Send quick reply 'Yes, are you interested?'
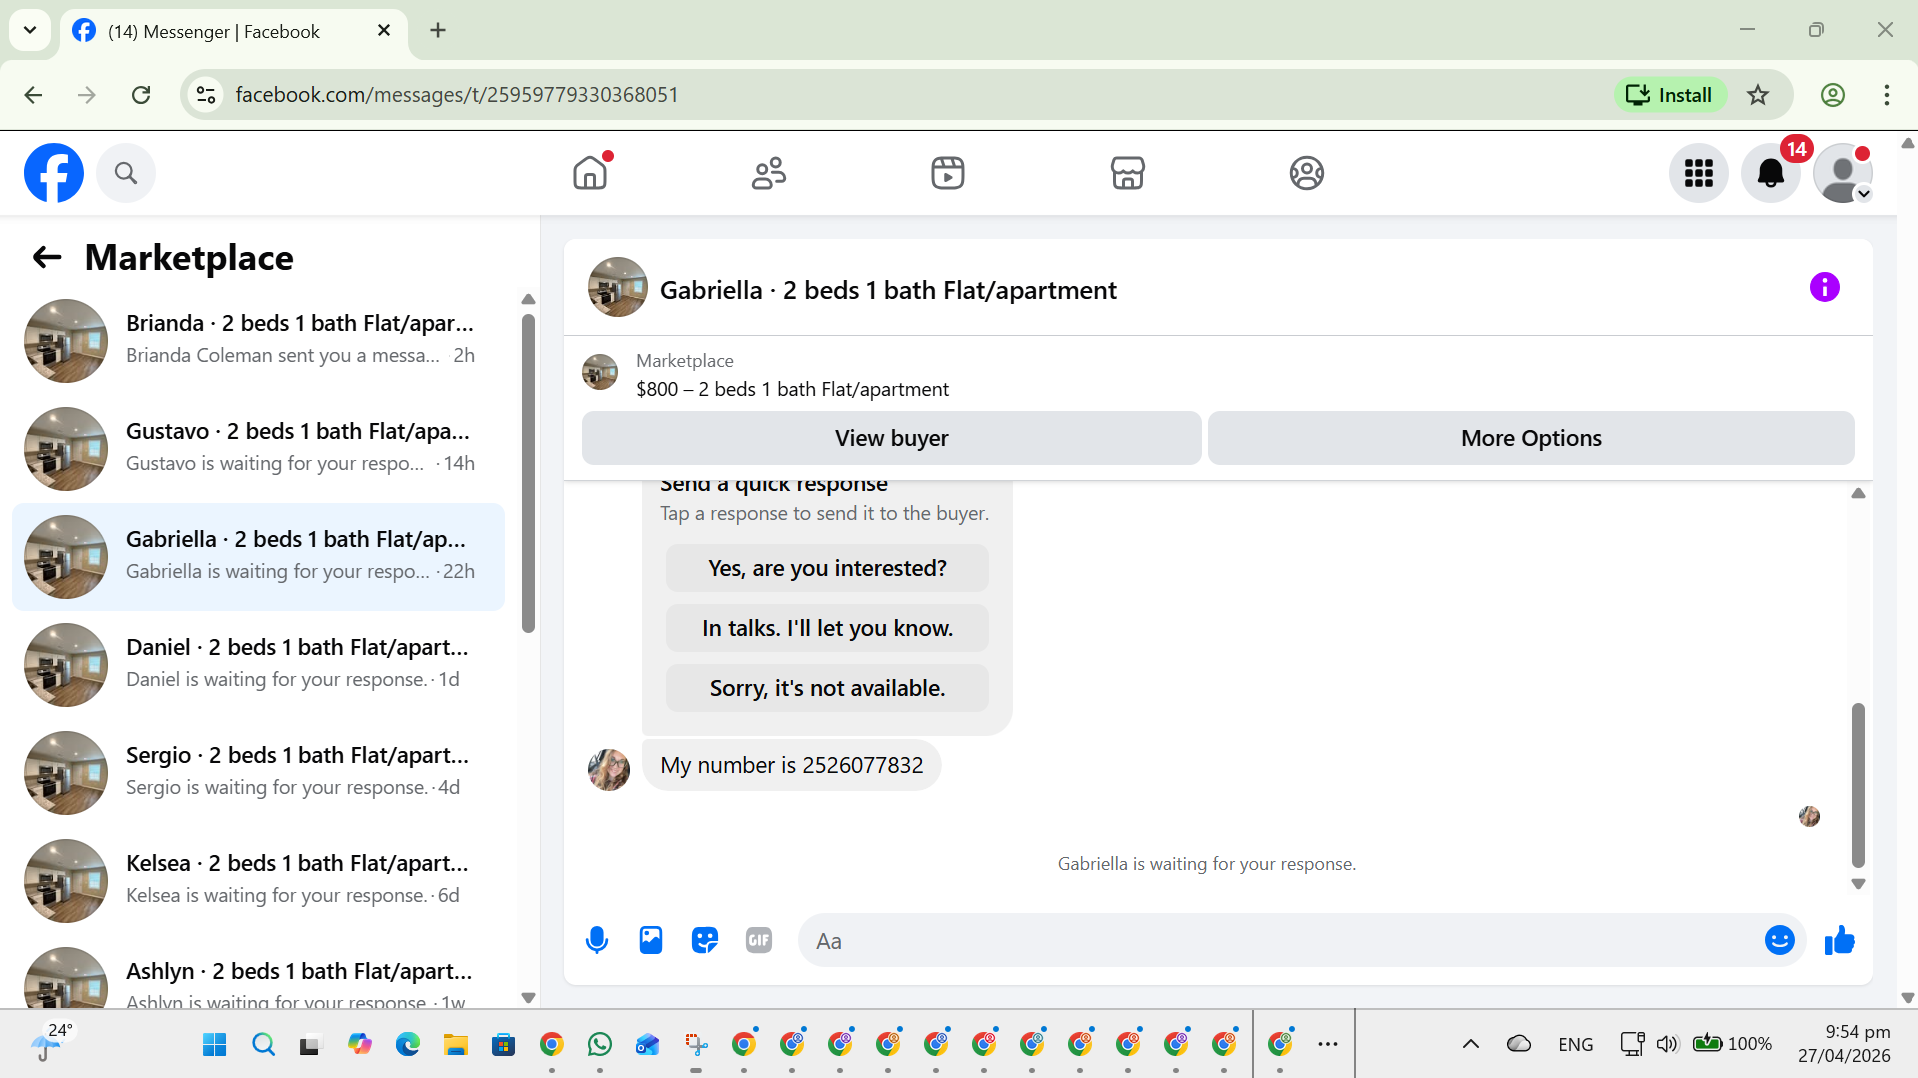The height and width of the screenshot is (1078, 1918). coord(827,568)
